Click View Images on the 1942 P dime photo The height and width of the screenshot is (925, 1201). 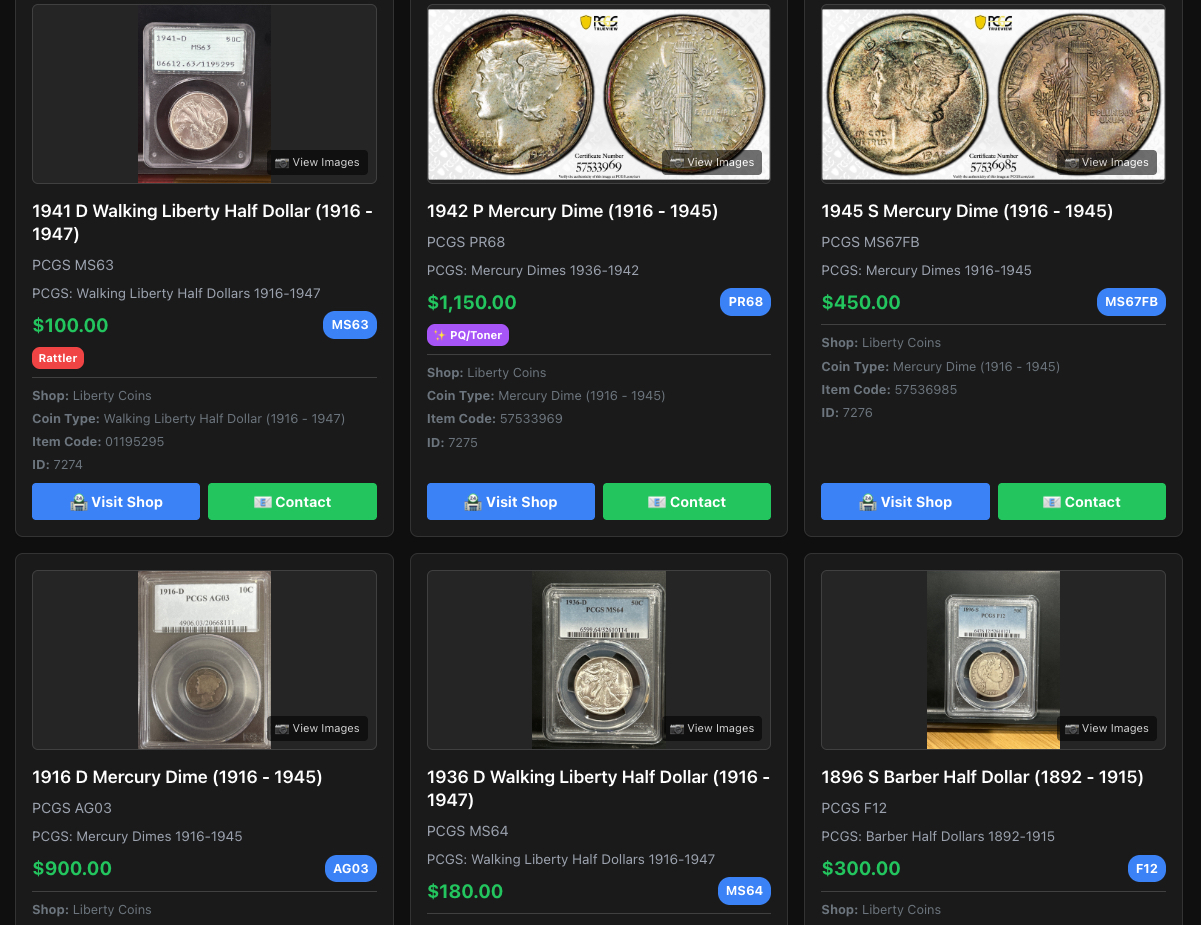712,162
